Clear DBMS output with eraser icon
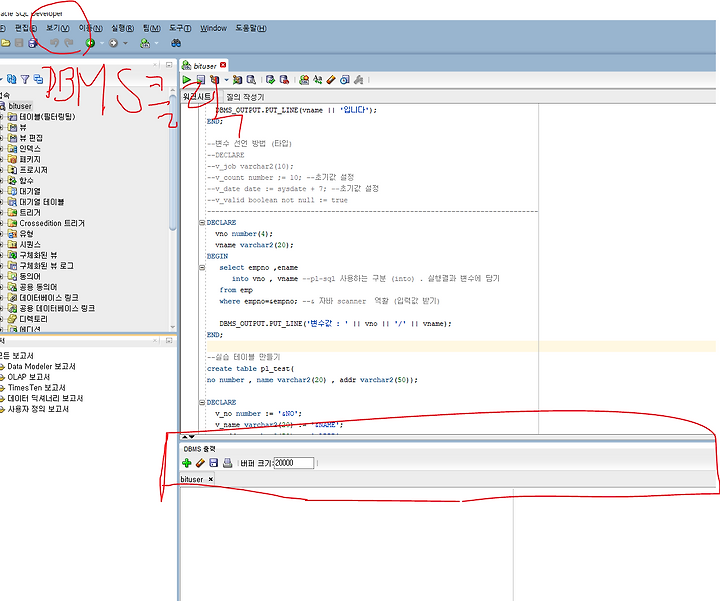 (x=200, y=463)
